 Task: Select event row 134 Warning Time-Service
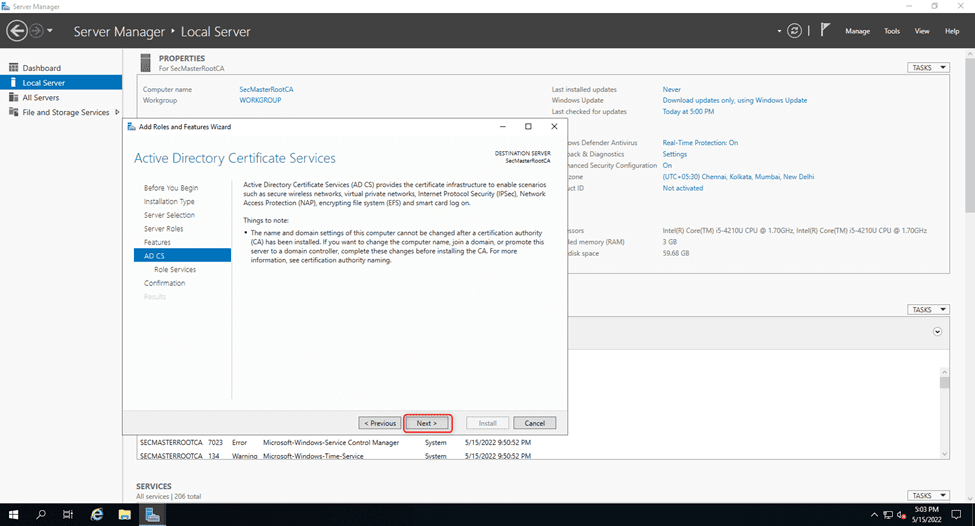(336, 456)
